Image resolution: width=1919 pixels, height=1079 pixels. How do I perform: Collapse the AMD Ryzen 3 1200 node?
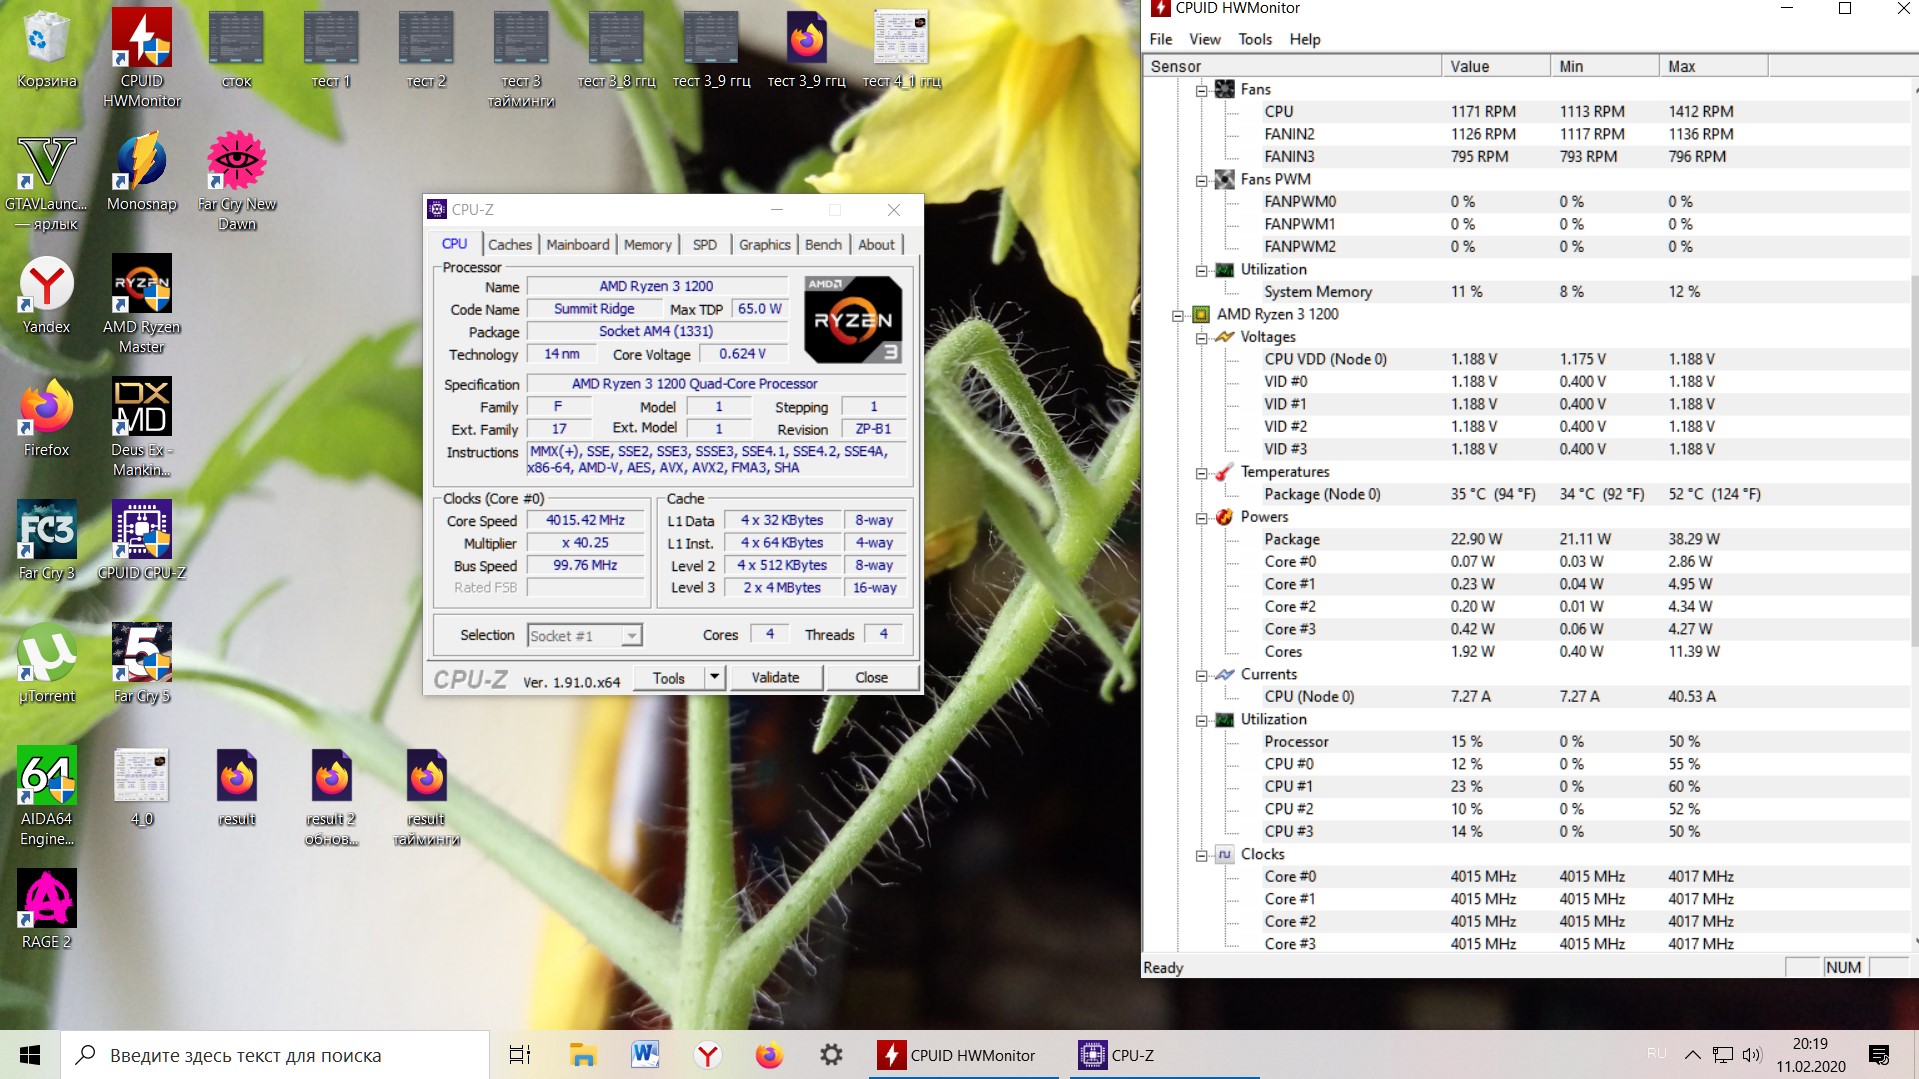point(1178,315)
